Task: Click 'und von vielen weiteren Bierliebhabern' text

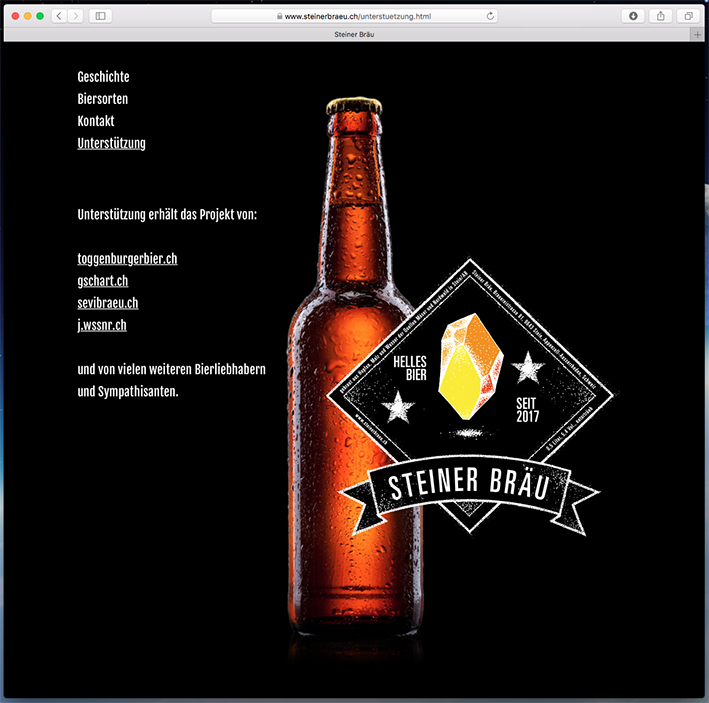Action: [x=171, y=369]
